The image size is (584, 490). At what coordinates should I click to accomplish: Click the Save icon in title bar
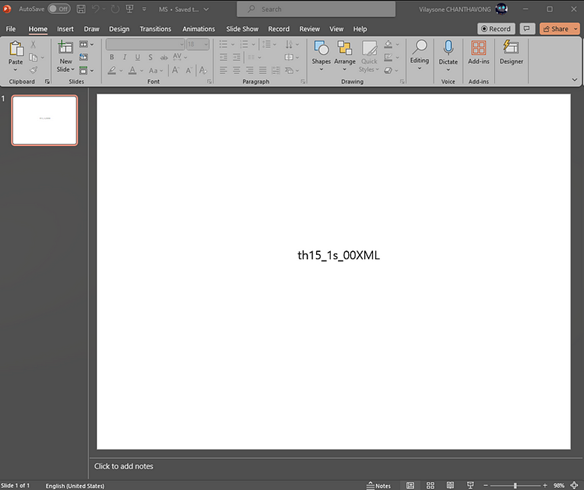81,9
